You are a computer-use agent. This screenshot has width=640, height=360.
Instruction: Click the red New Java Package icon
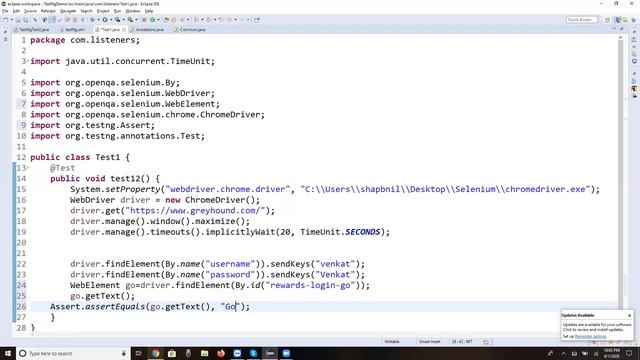pos(144,20)
